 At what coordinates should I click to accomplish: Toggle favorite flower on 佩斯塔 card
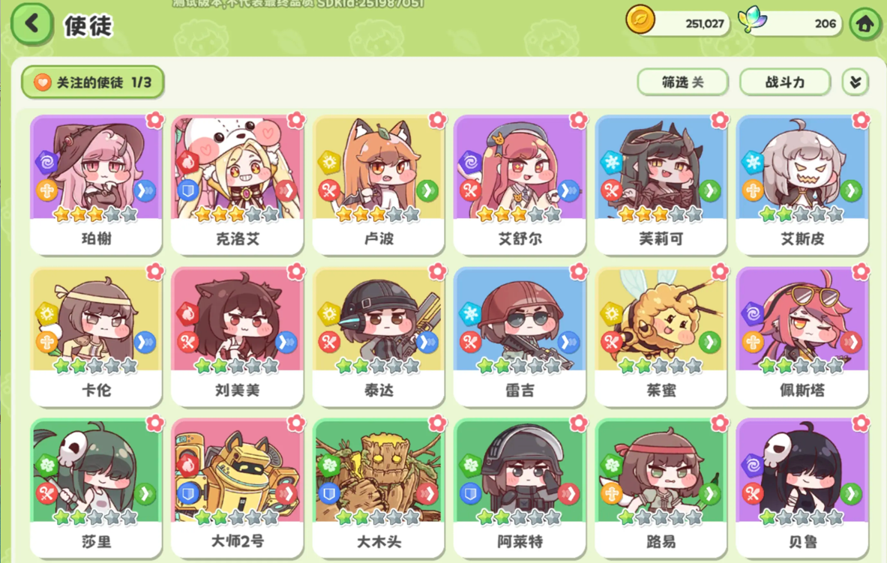tap(860, 272)
